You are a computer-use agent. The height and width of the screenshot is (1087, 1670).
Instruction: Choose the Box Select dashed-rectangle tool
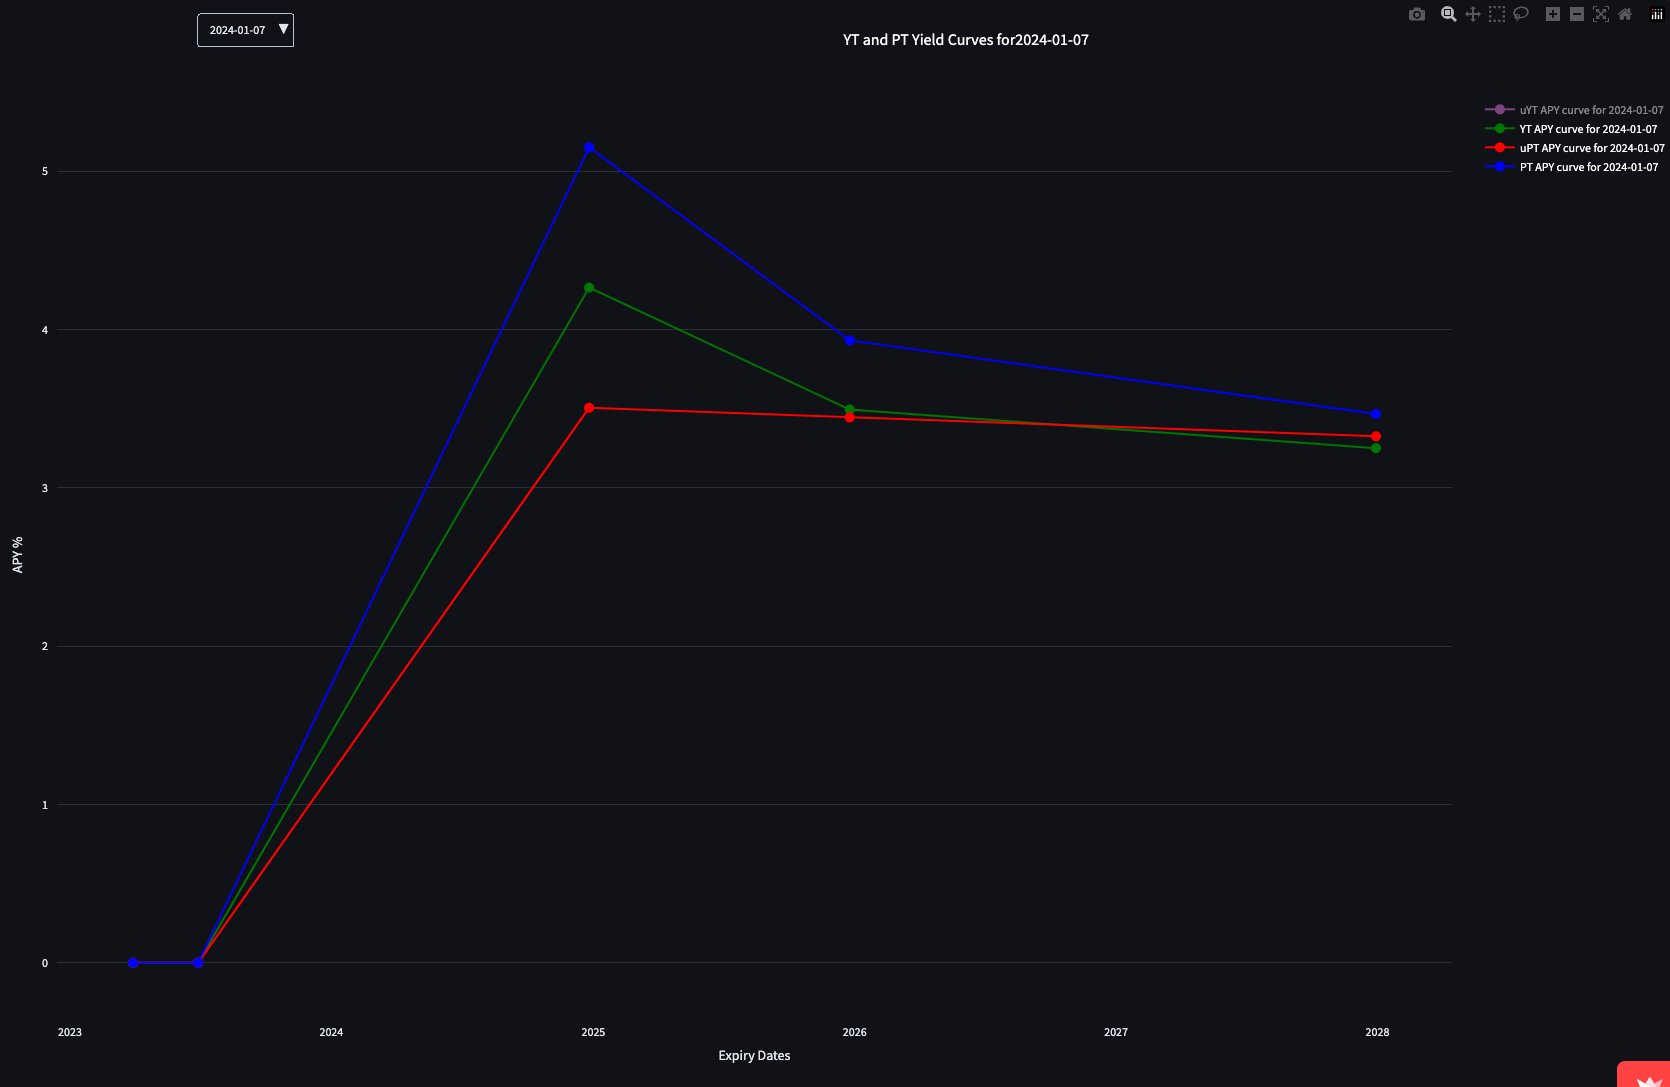point(1497,14)
